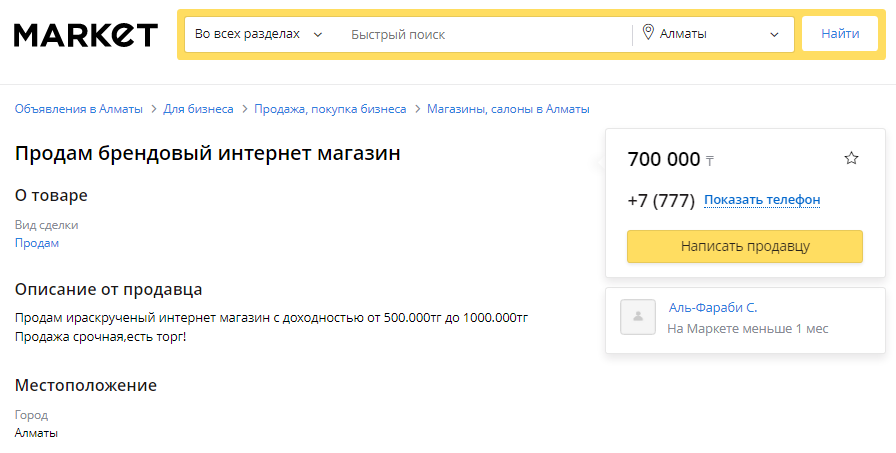The image size is (896, 453).
Task: Click the О товаре heading
Action: click(51, 195)
